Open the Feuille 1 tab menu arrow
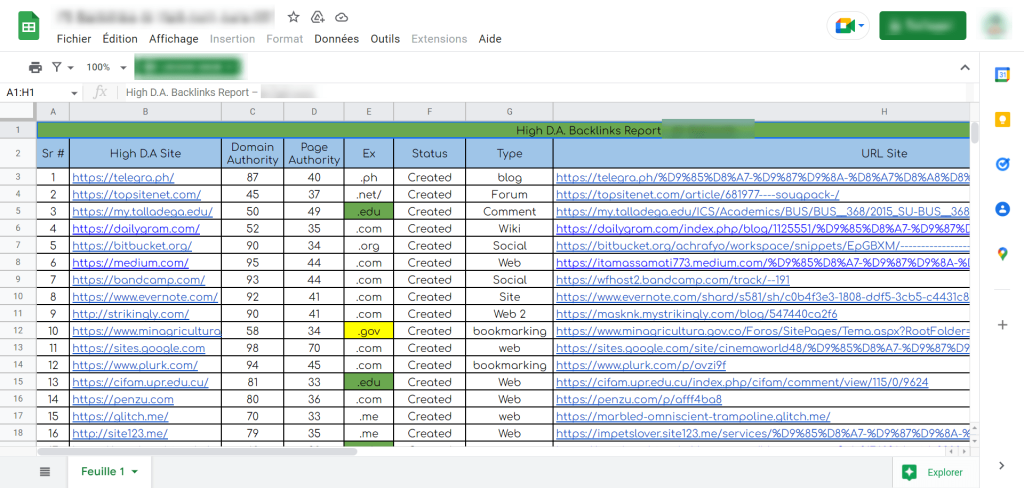This screenshot has height=488, width=1024. coord(135,472)
